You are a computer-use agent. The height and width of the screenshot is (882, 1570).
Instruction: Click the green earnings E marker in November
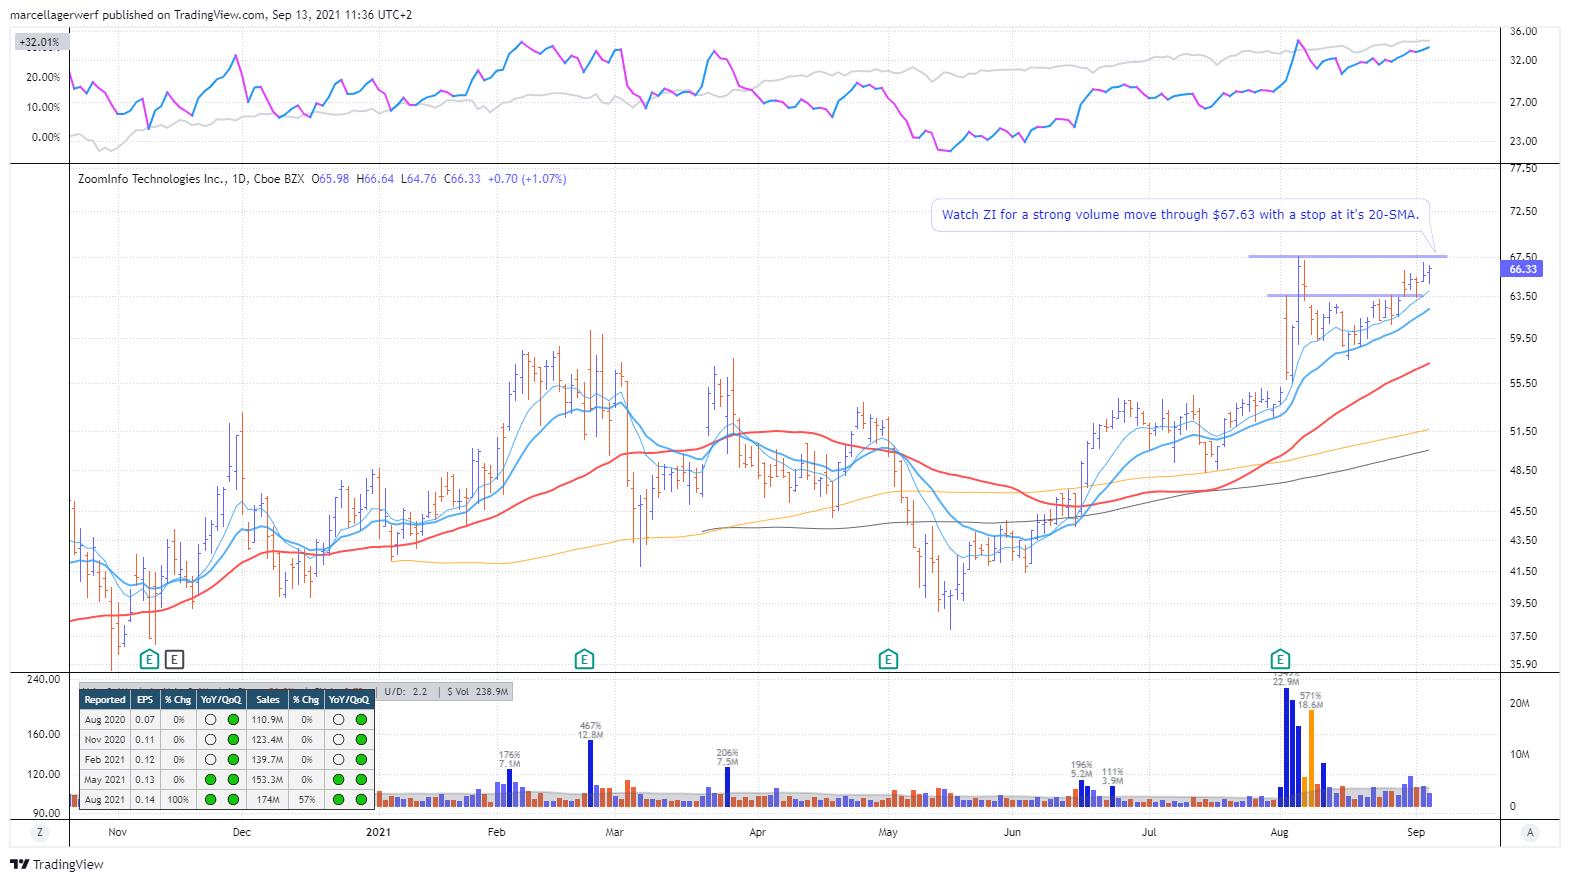149,659
